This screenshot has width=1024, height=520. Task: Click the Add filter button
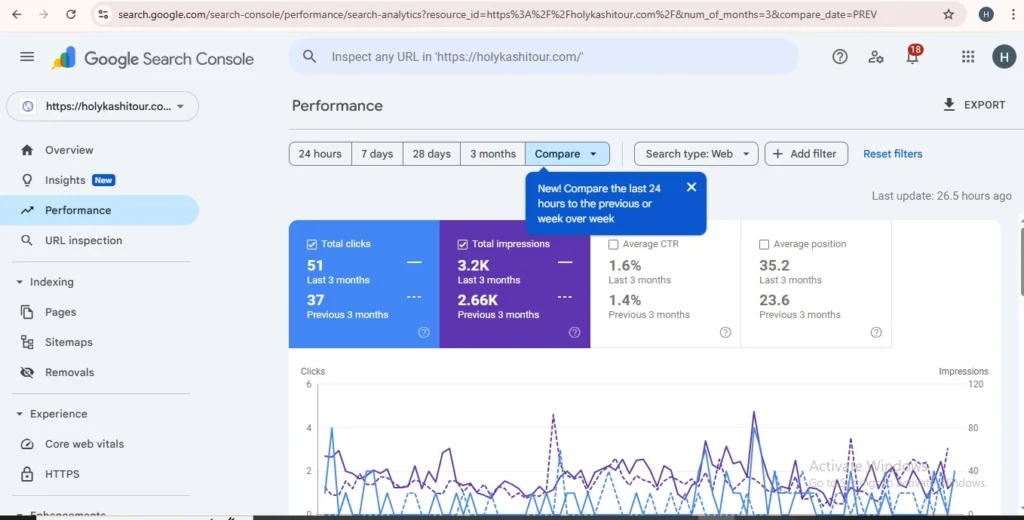click(x=806, y=154)
